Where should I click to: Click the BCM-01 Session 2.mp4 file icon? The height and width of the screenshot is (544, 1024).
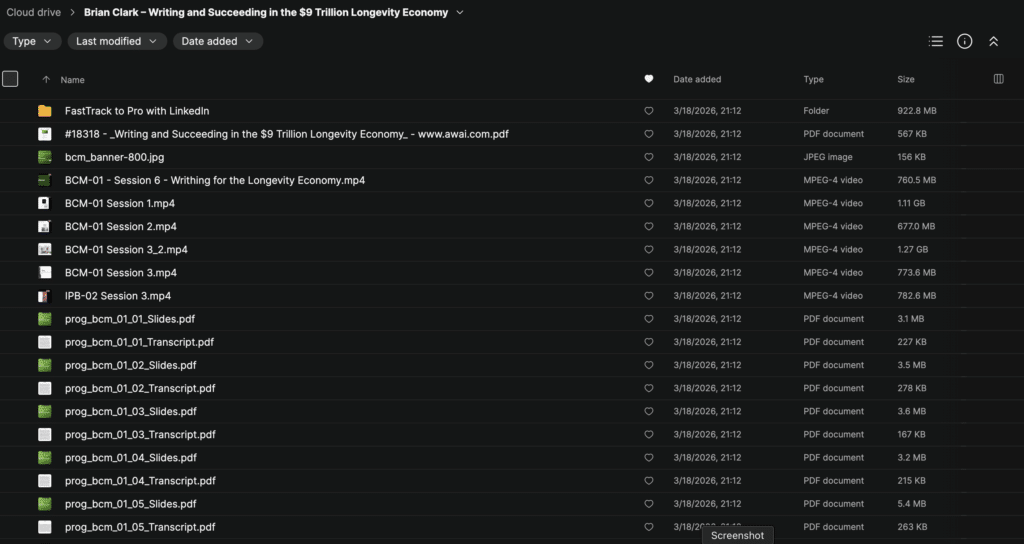(x=44, y=227)
